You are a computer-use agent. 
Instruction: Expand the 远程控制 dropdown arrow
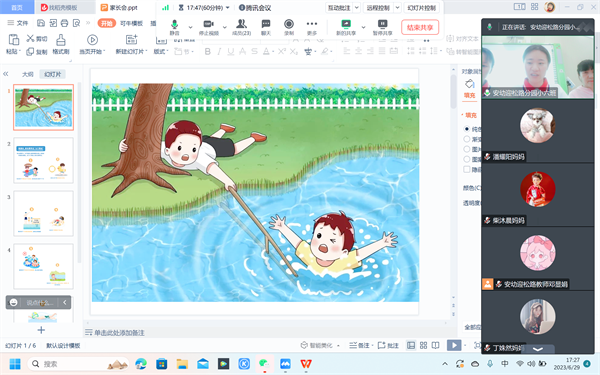(397, 8)
